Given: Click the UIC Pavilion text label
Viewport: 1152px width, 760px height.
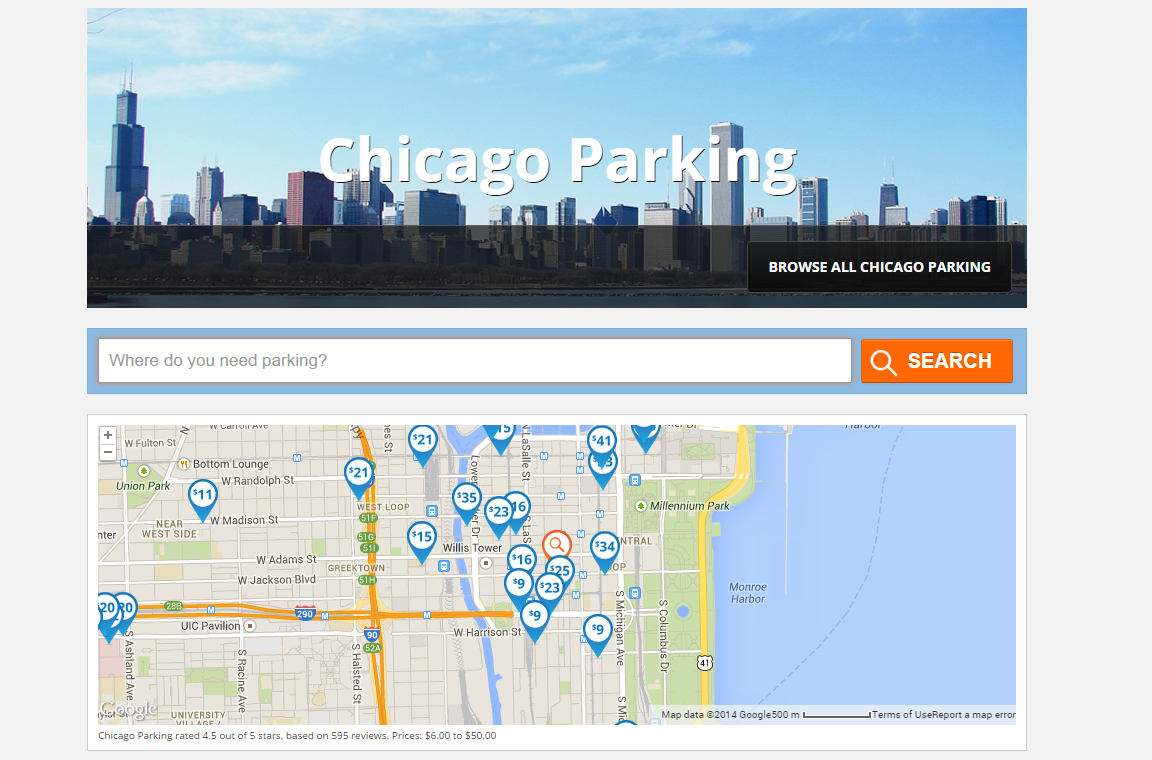Looking at the screenshot, I should coord(210,626).
